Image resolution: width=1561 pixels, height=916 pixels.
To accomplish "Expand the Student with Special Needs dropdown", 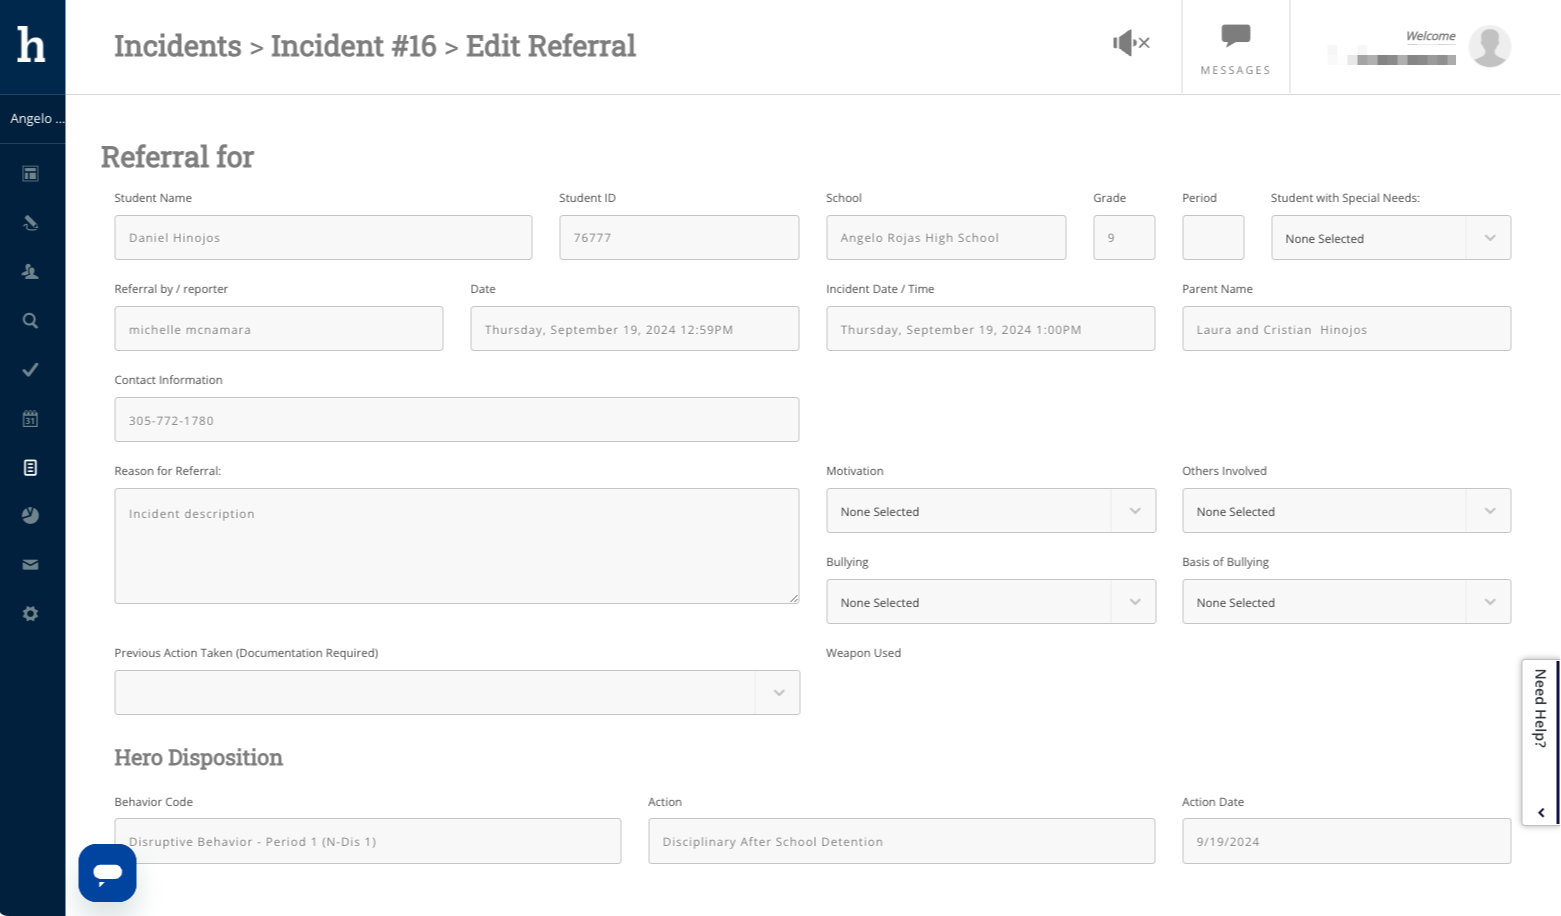I will coord(1390,238).
